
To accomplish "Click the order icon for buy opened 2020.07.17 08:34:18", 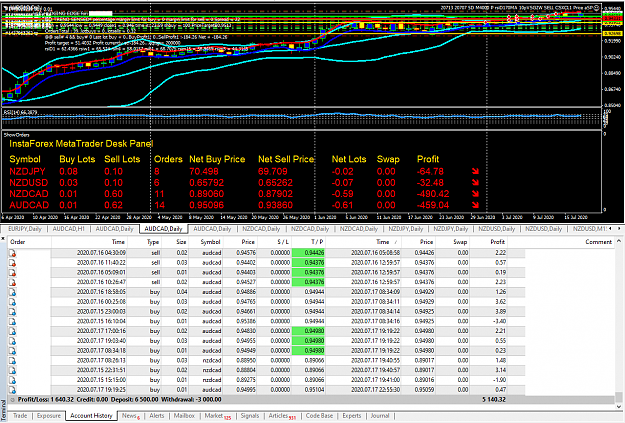I will (x=13, y=351).
